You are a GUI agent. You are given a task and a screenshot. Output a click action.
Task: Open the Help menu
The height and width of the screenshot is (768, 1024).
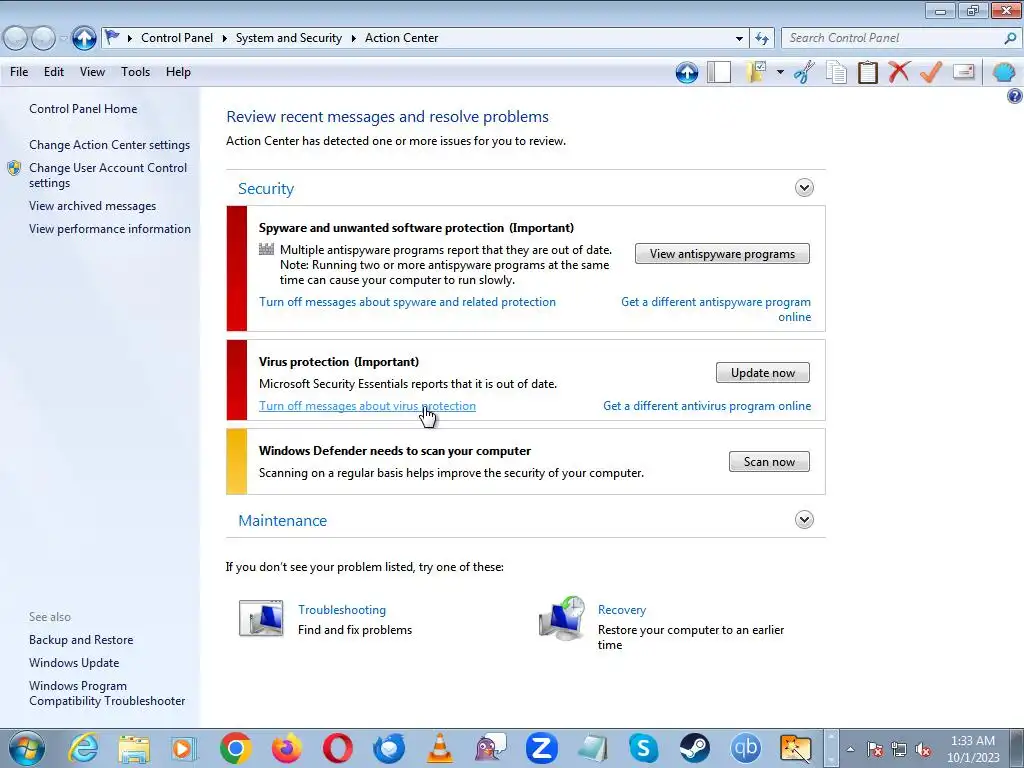(x=178, y=72)
